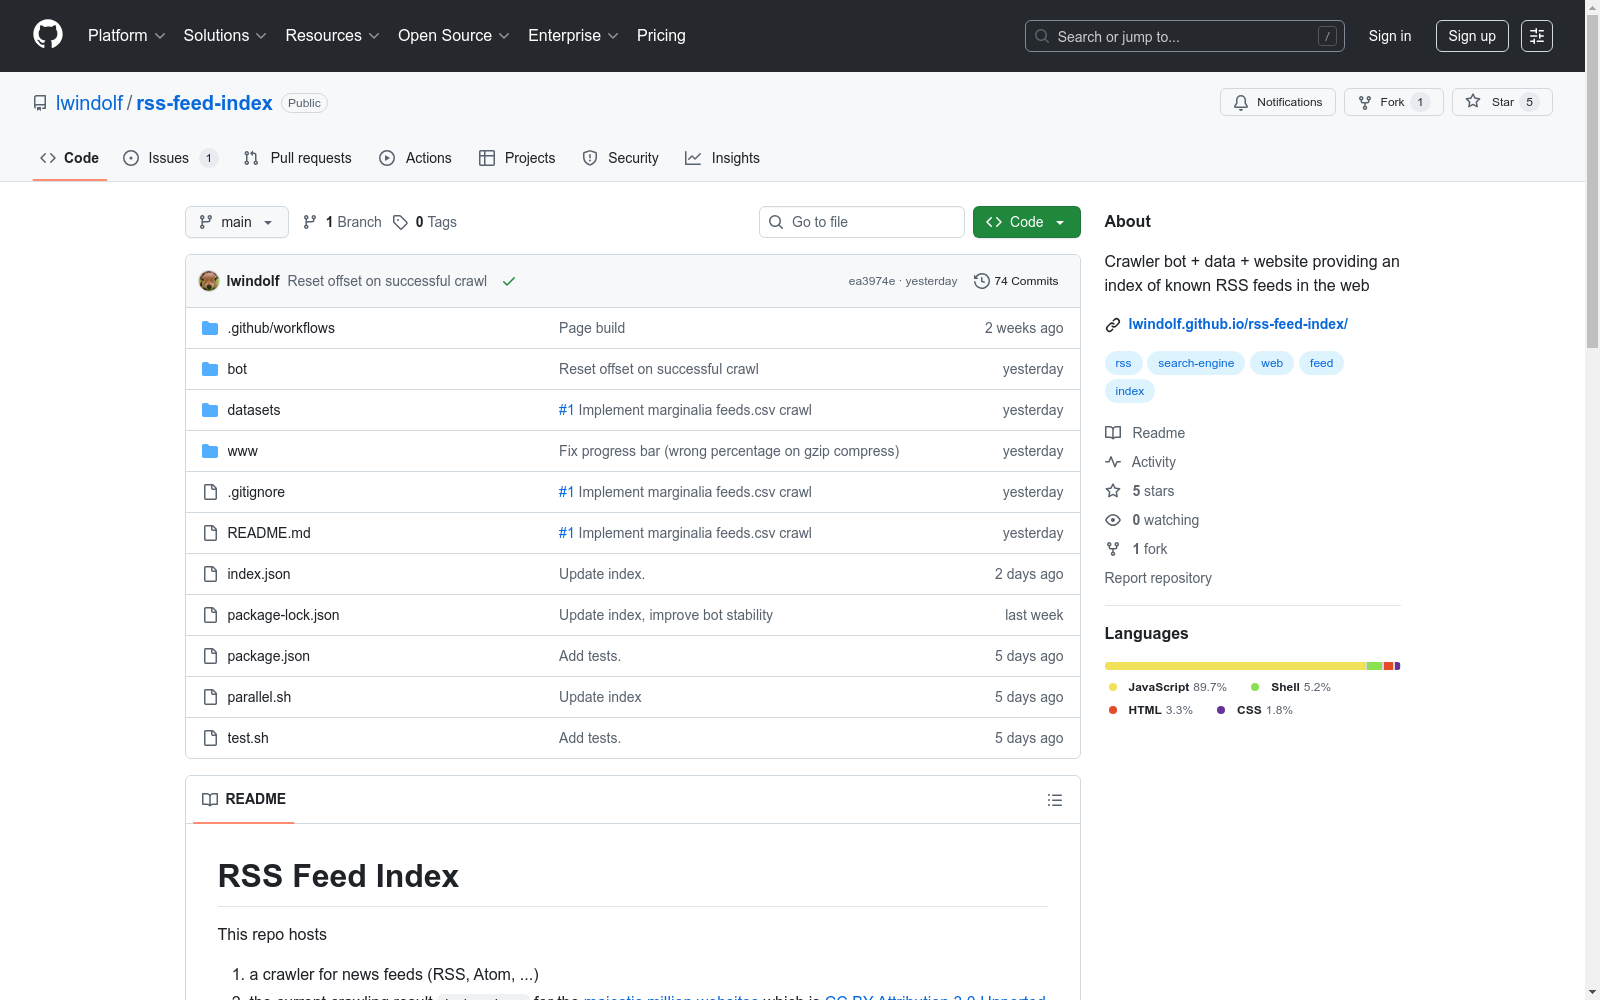Click the CSS purple language dot
The height and width of the screenshot is (1000, 1600).
pos(1221,710)
